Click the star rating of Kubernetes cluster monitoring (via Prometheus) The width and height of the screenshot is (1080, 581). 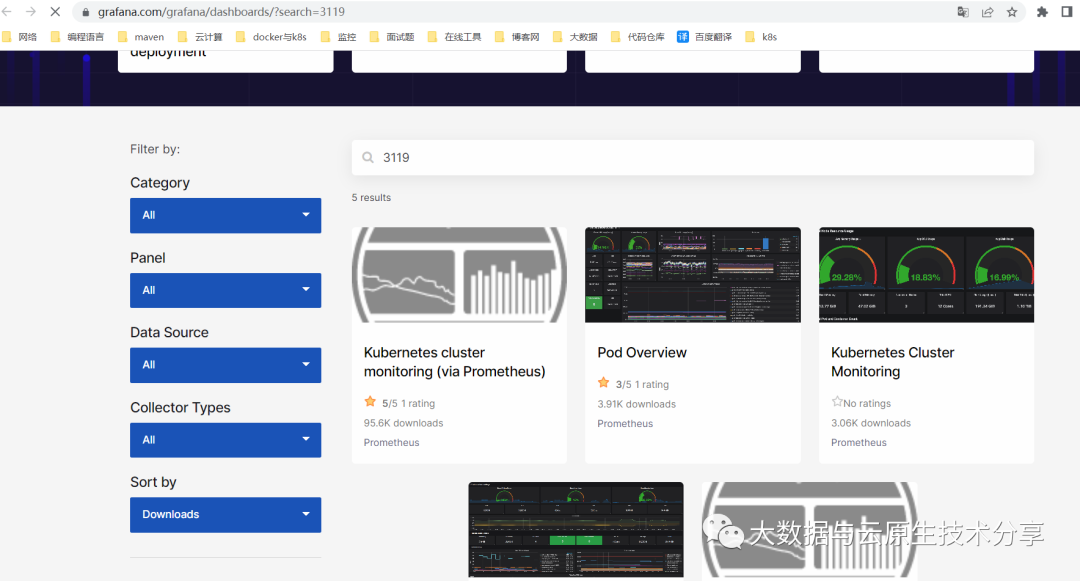point(370,402)
